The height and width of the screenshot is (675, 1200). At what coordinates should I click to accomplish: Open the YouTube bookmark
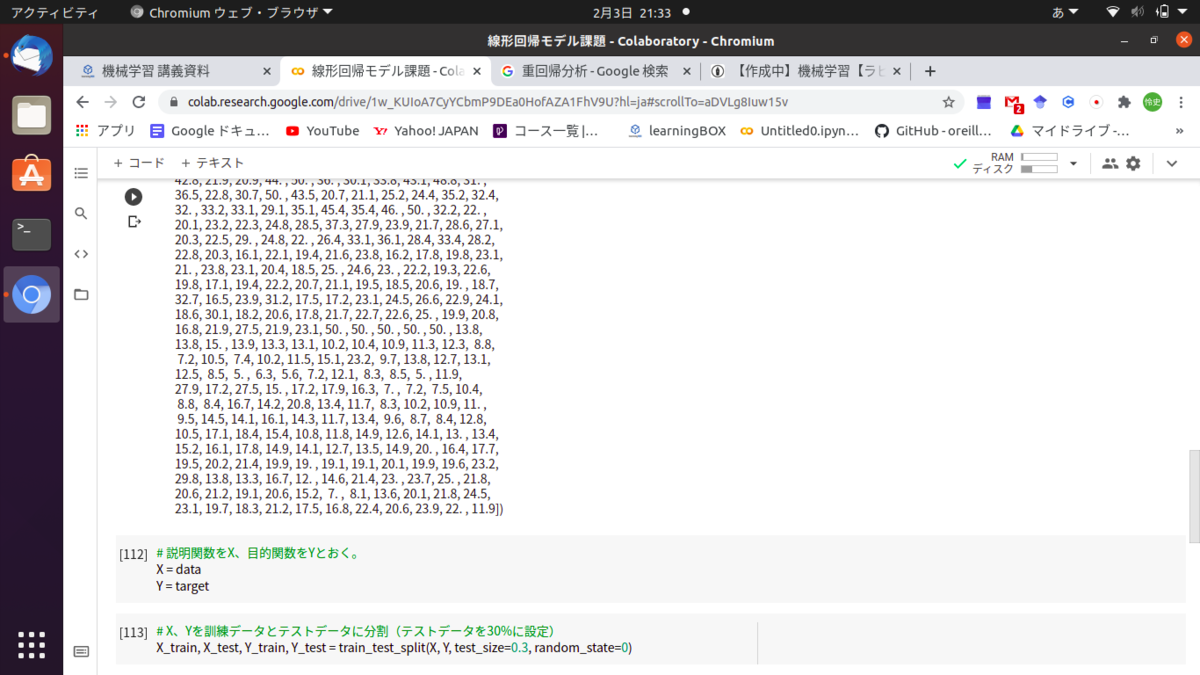pos(322,131)
